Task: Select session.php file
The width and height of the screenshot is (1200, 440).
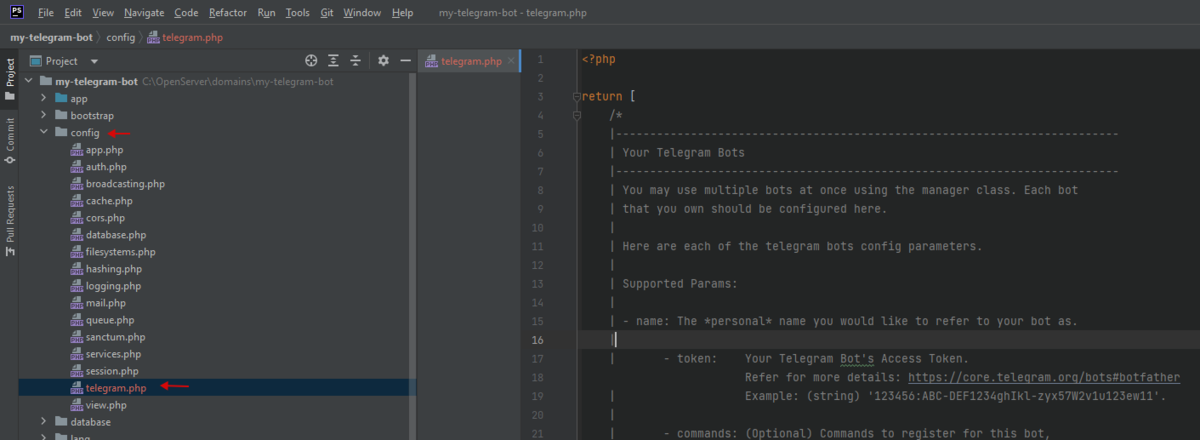Action: click(x=113, y=371)
